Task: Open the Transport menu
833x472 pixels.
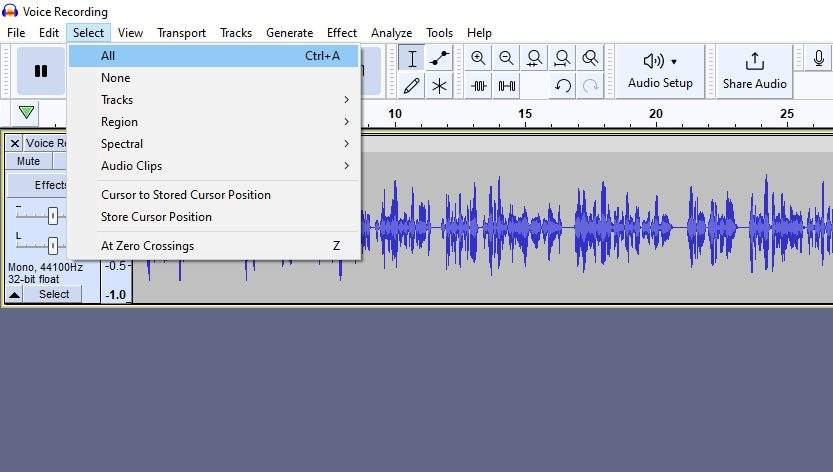Action: [x=181, y=33]
